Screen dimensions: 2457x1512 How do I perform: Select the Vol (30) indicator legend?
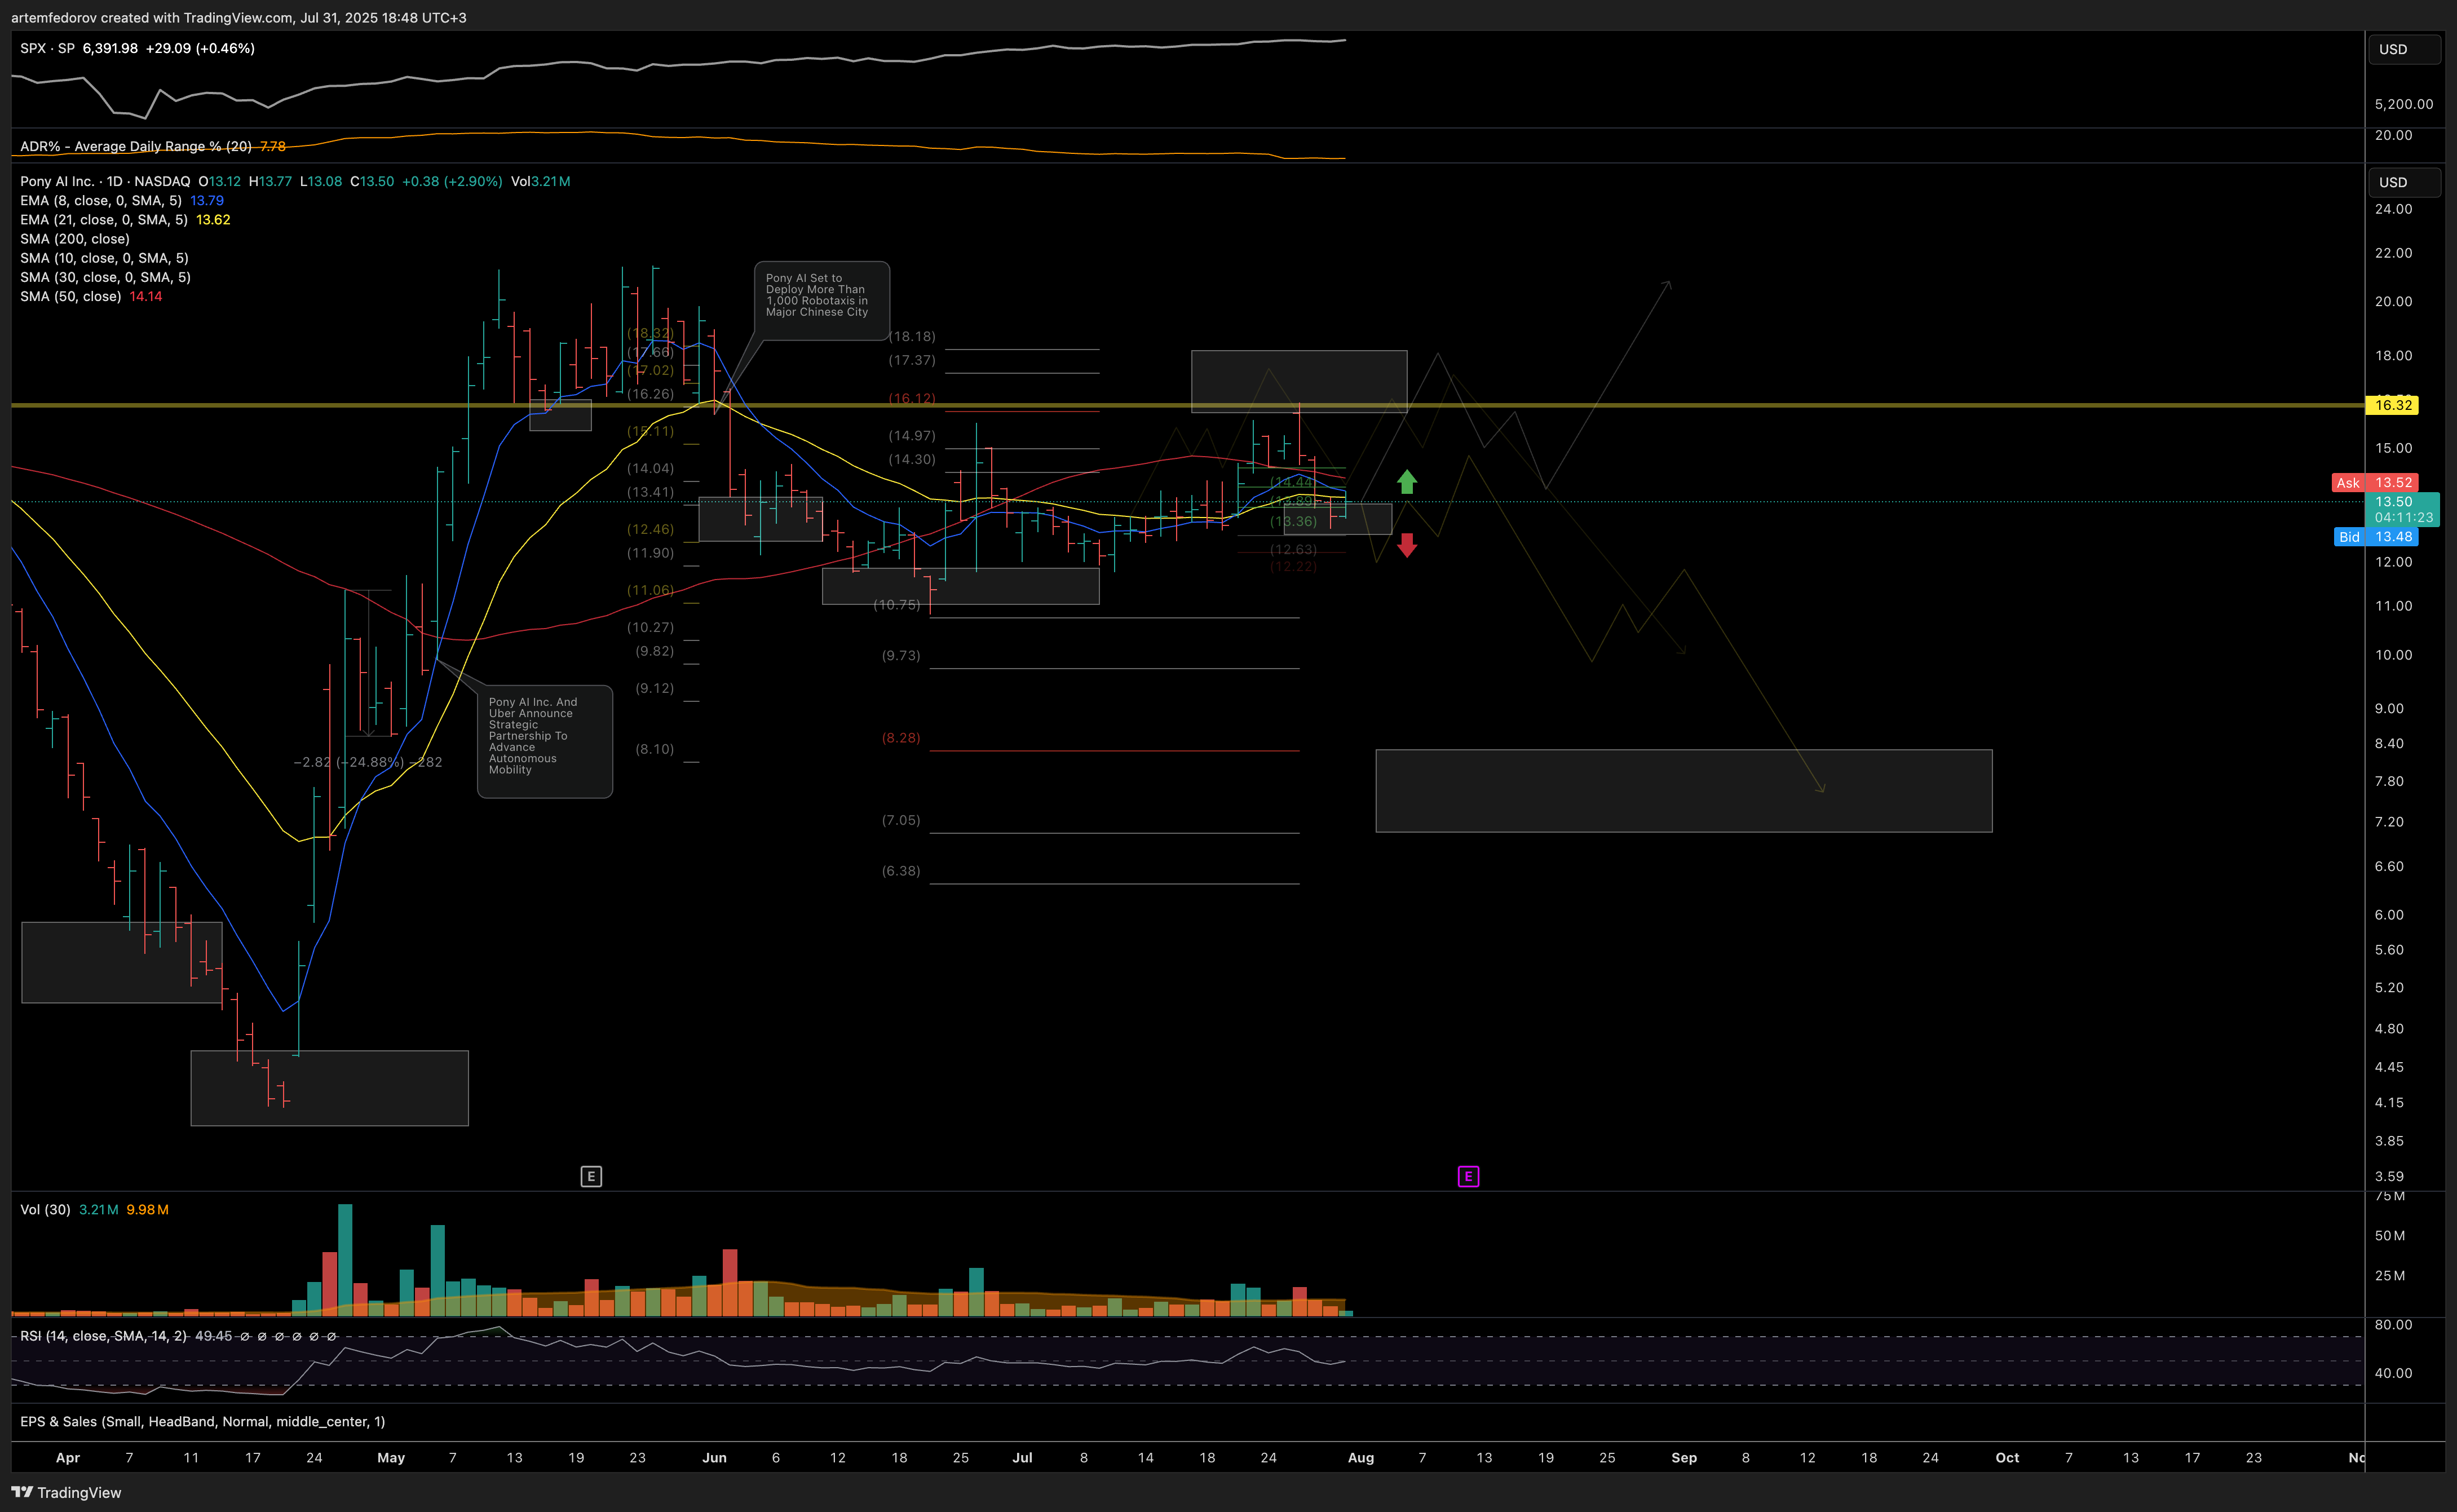point(45,1209)
